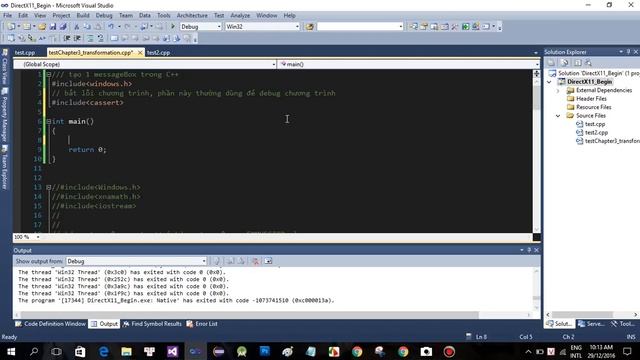Collapse the Source Files folder
This screenshot has width=640, height=360.
[558, 116]
